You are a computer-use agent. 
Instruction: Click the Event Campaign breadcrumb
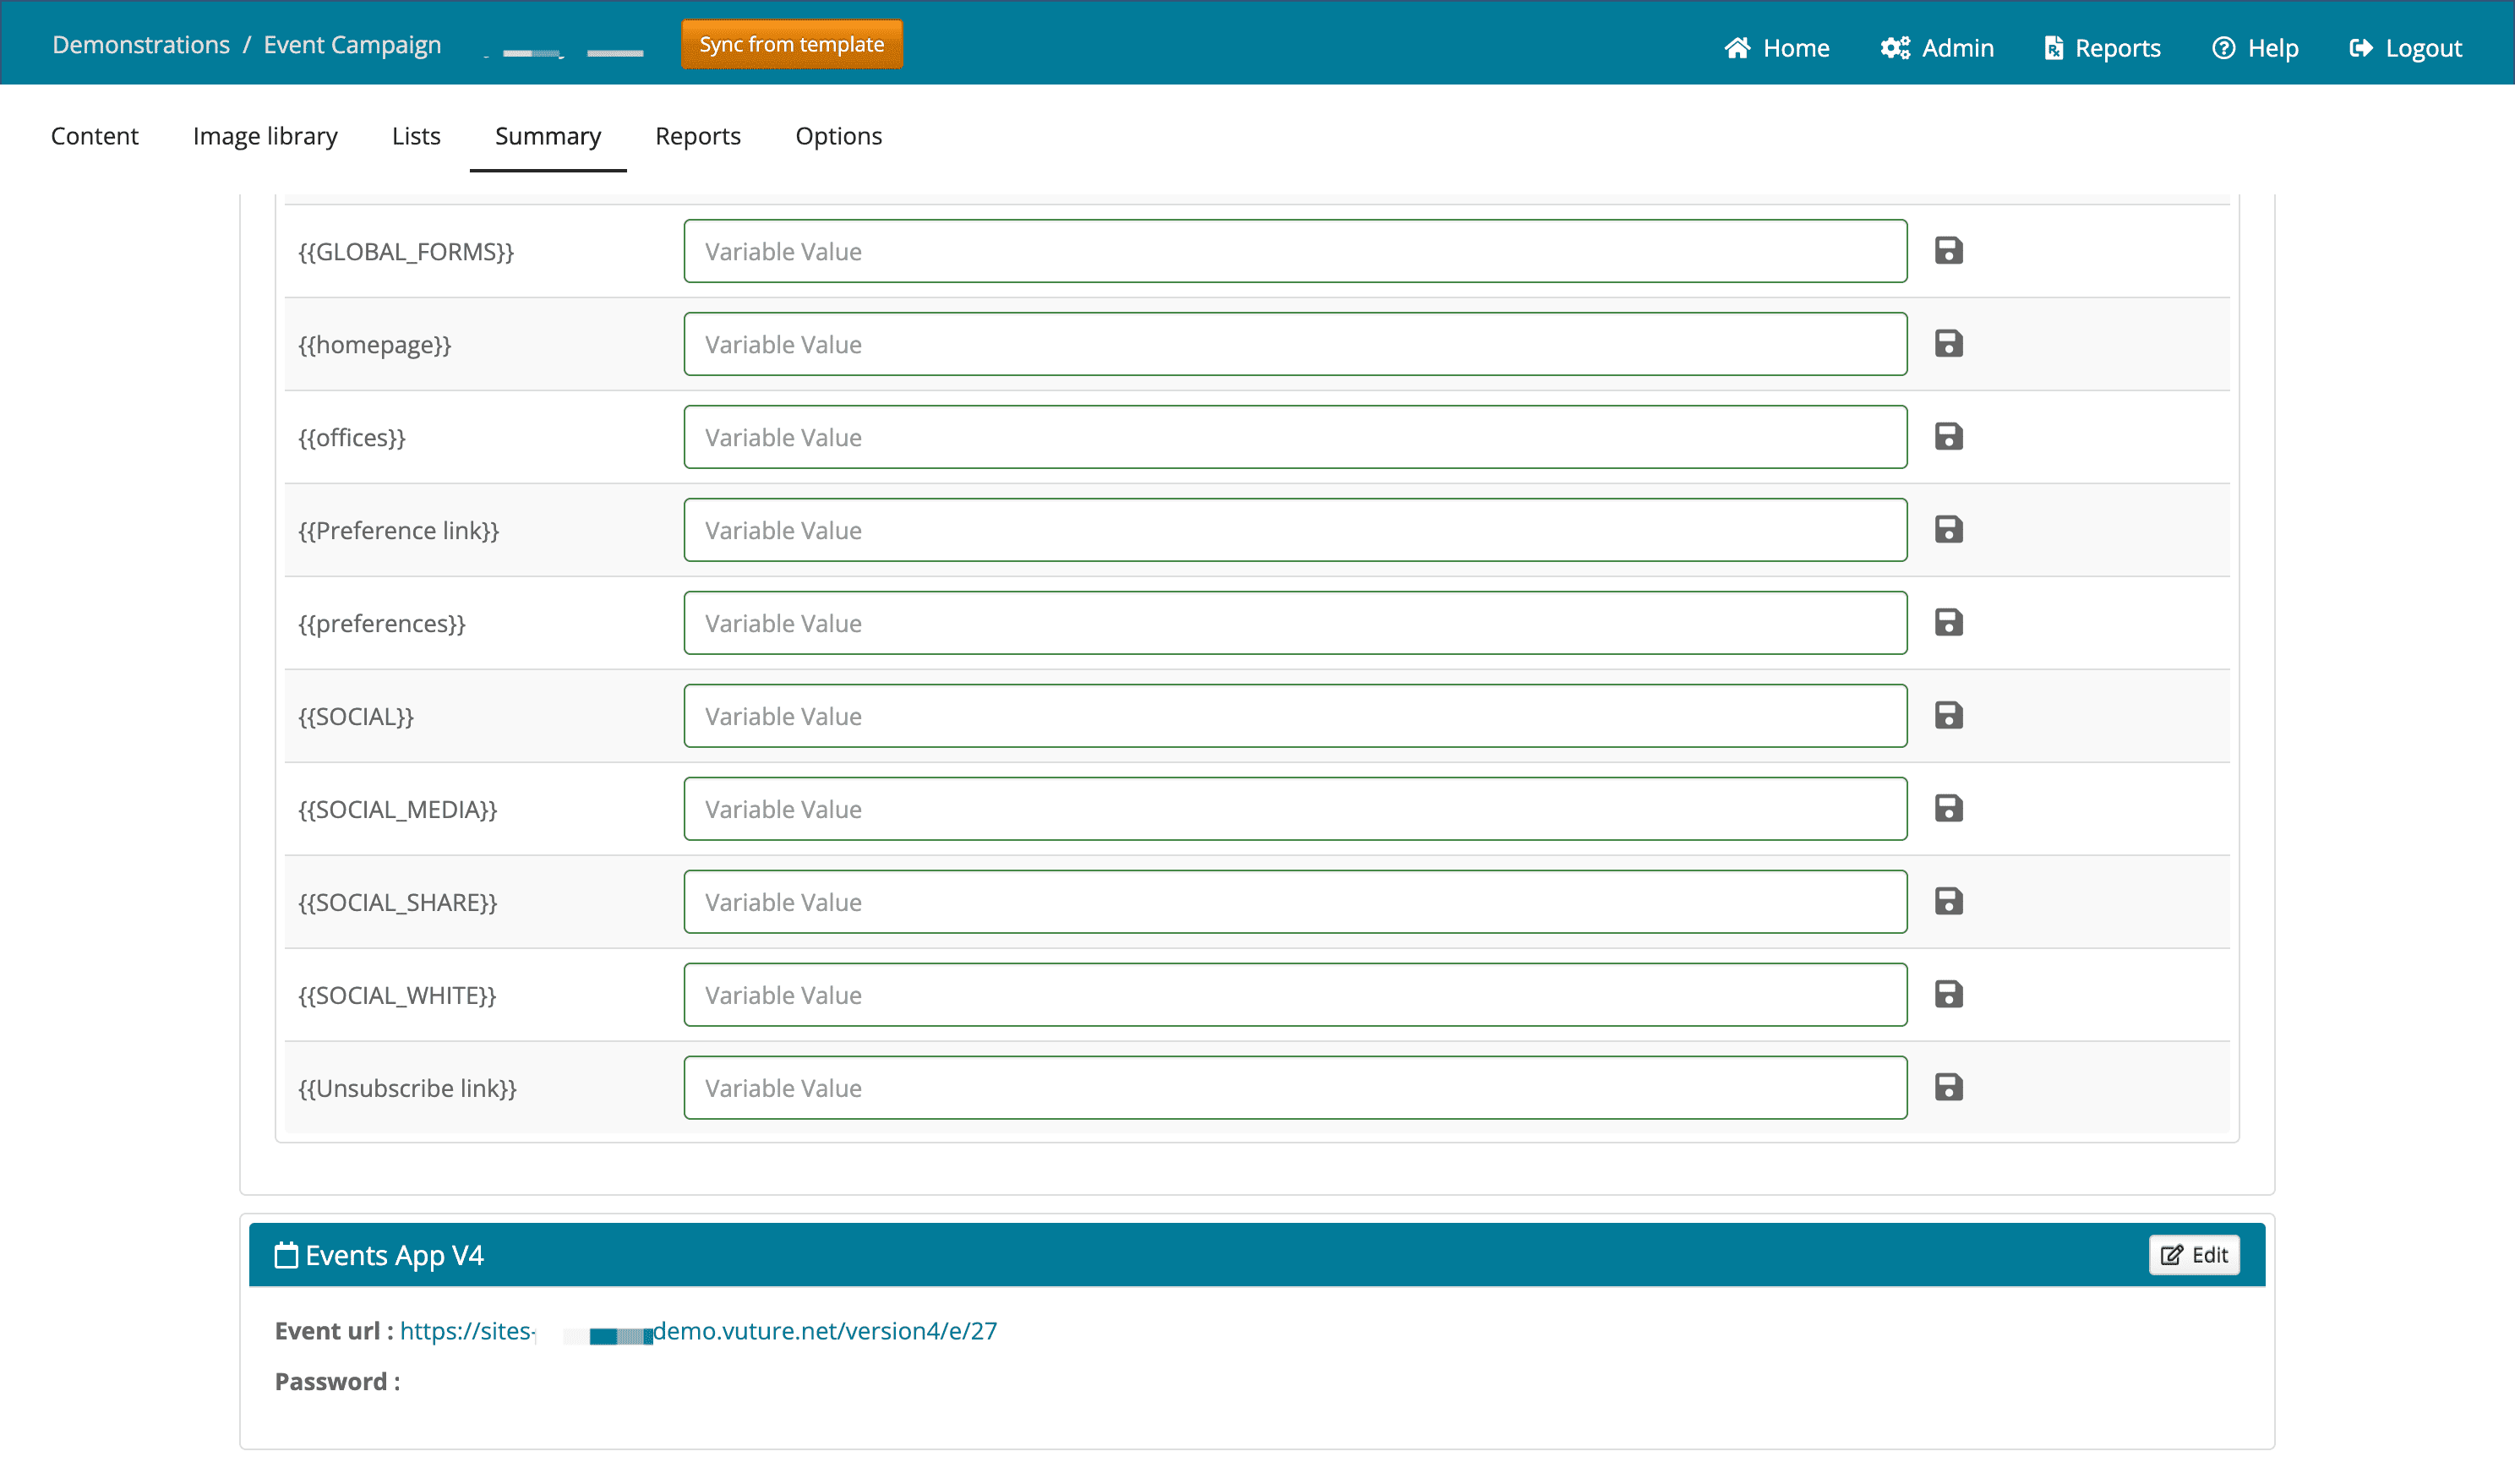coord(352,45)
